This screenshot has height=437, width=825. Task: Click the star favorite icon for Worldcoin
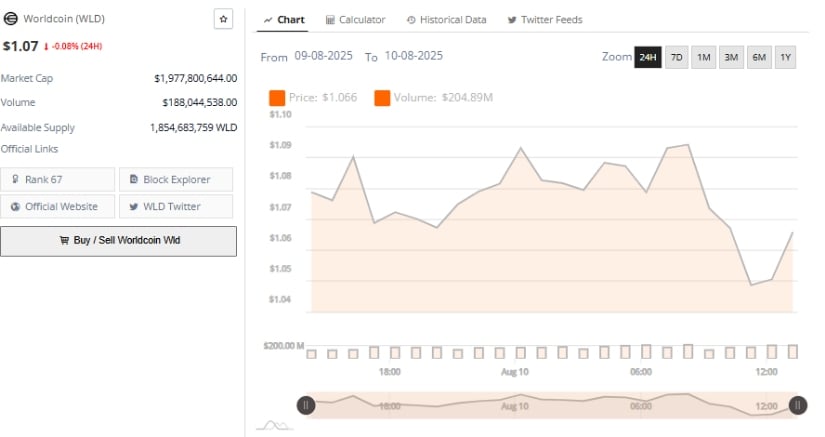click(223, 19)
